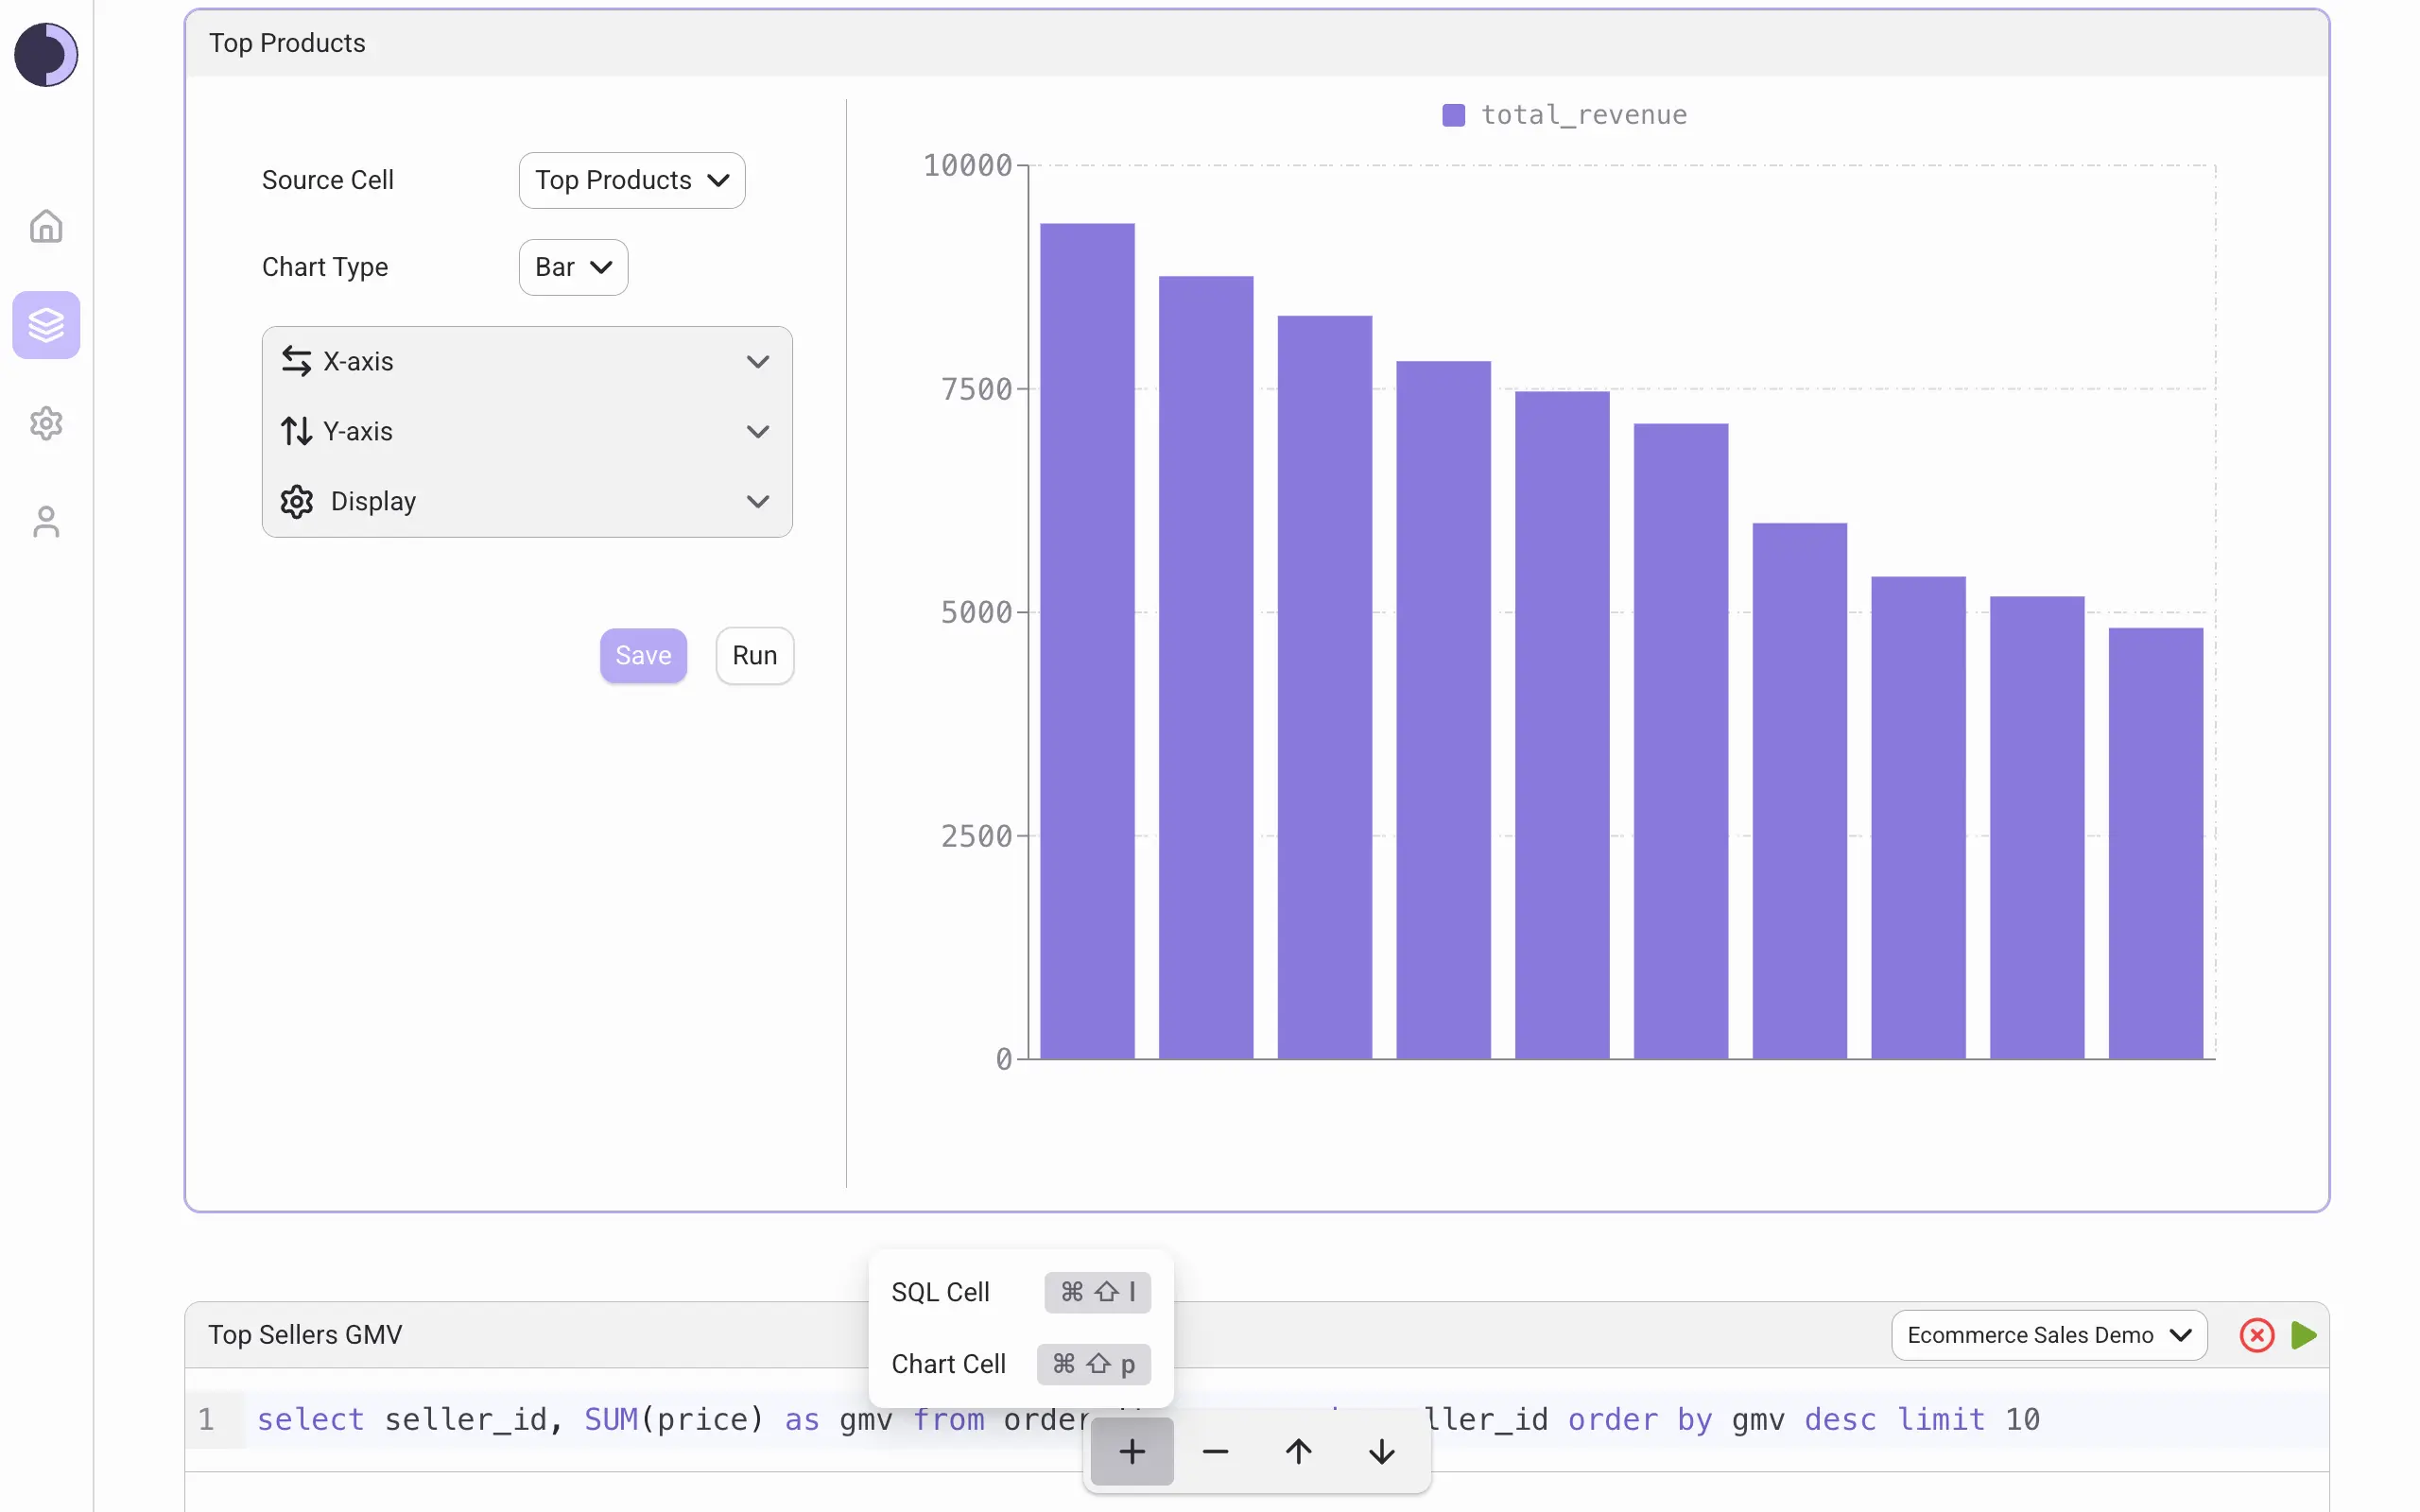Run the Top Sellers GMV query via green play icon
The image size is (2420, 1512).
click(2303, 1335)
